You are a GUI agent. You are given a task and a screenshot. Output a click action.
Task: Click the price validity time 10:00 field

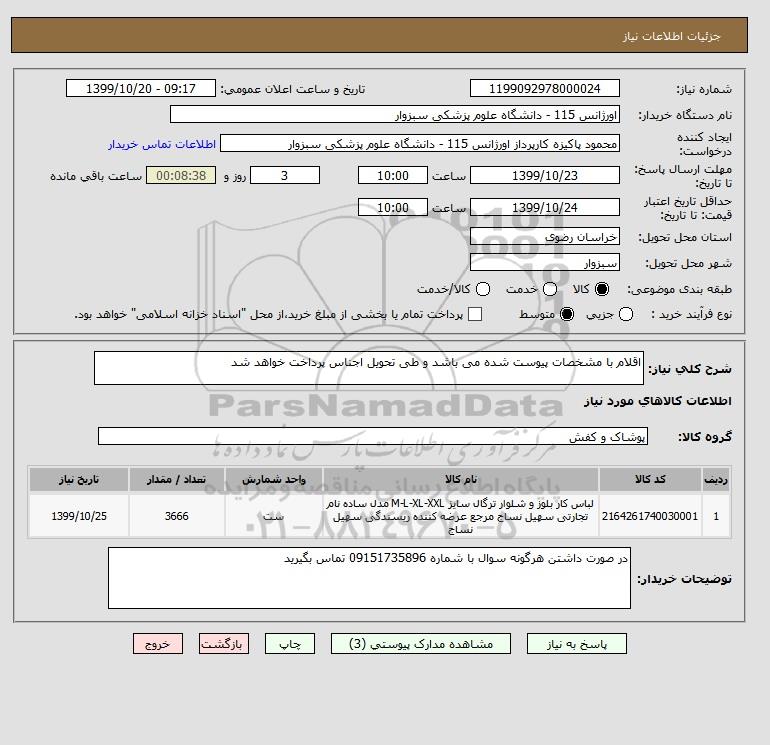[393, 207]
